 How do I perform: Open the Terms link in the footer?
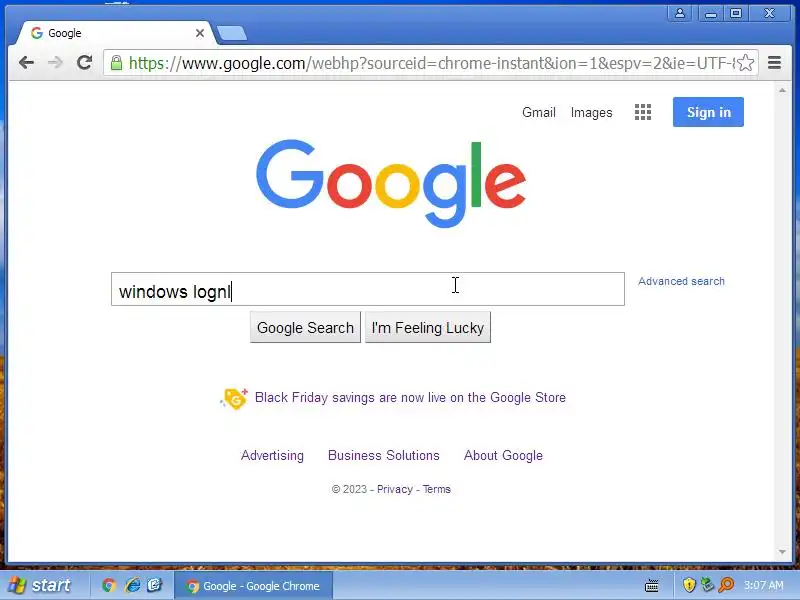(x=437, y=489)
